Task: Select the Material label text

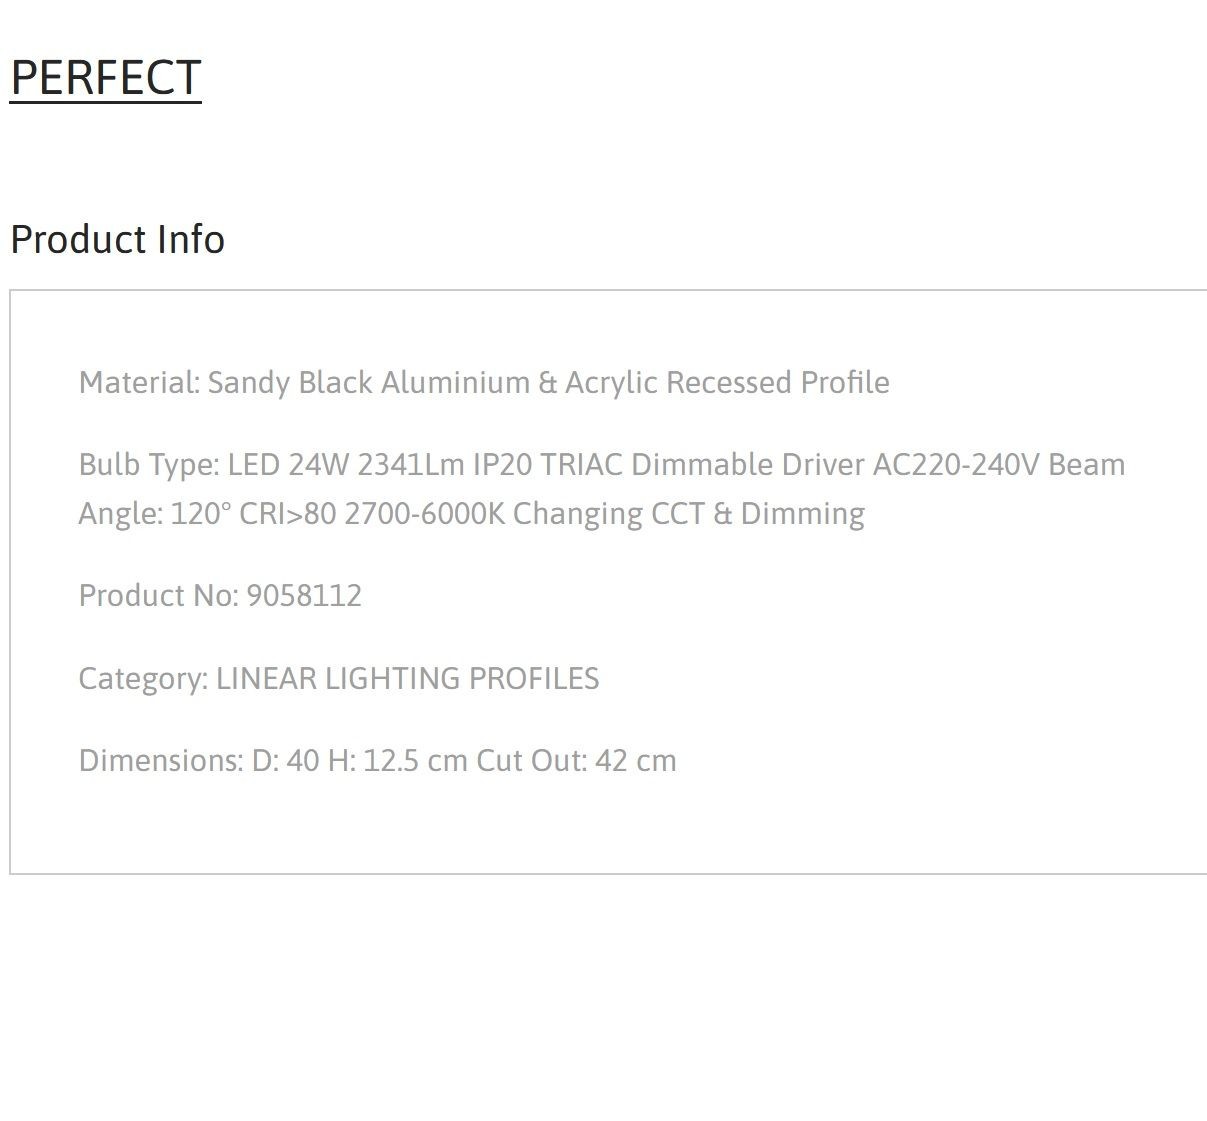Action: pyautogui.click(x=140, y=382)
